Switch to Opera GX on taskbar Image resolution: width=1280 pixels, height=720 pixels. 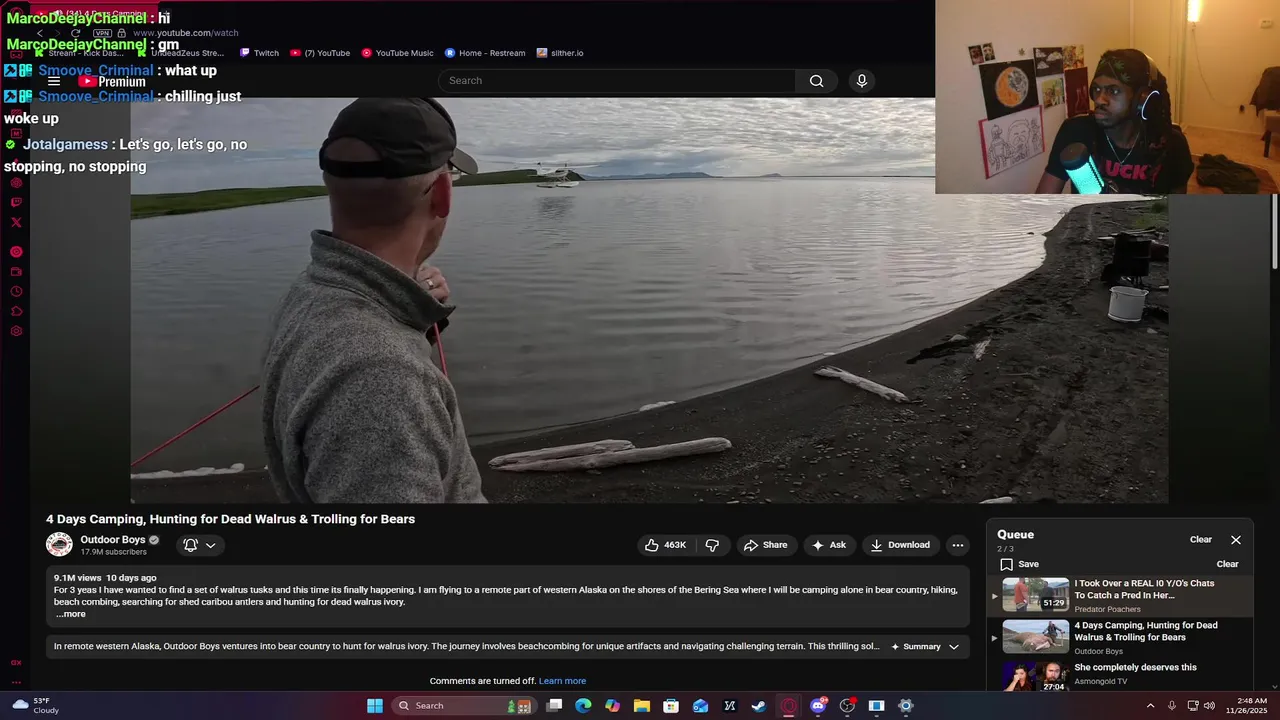point(788,706)
